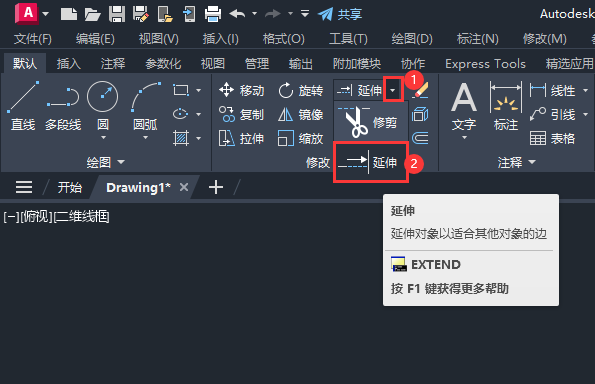Viewport: 595px width, 384px height.
Task: Expand the rectangle tool dropdown arrow
Action: pos(198,91)
